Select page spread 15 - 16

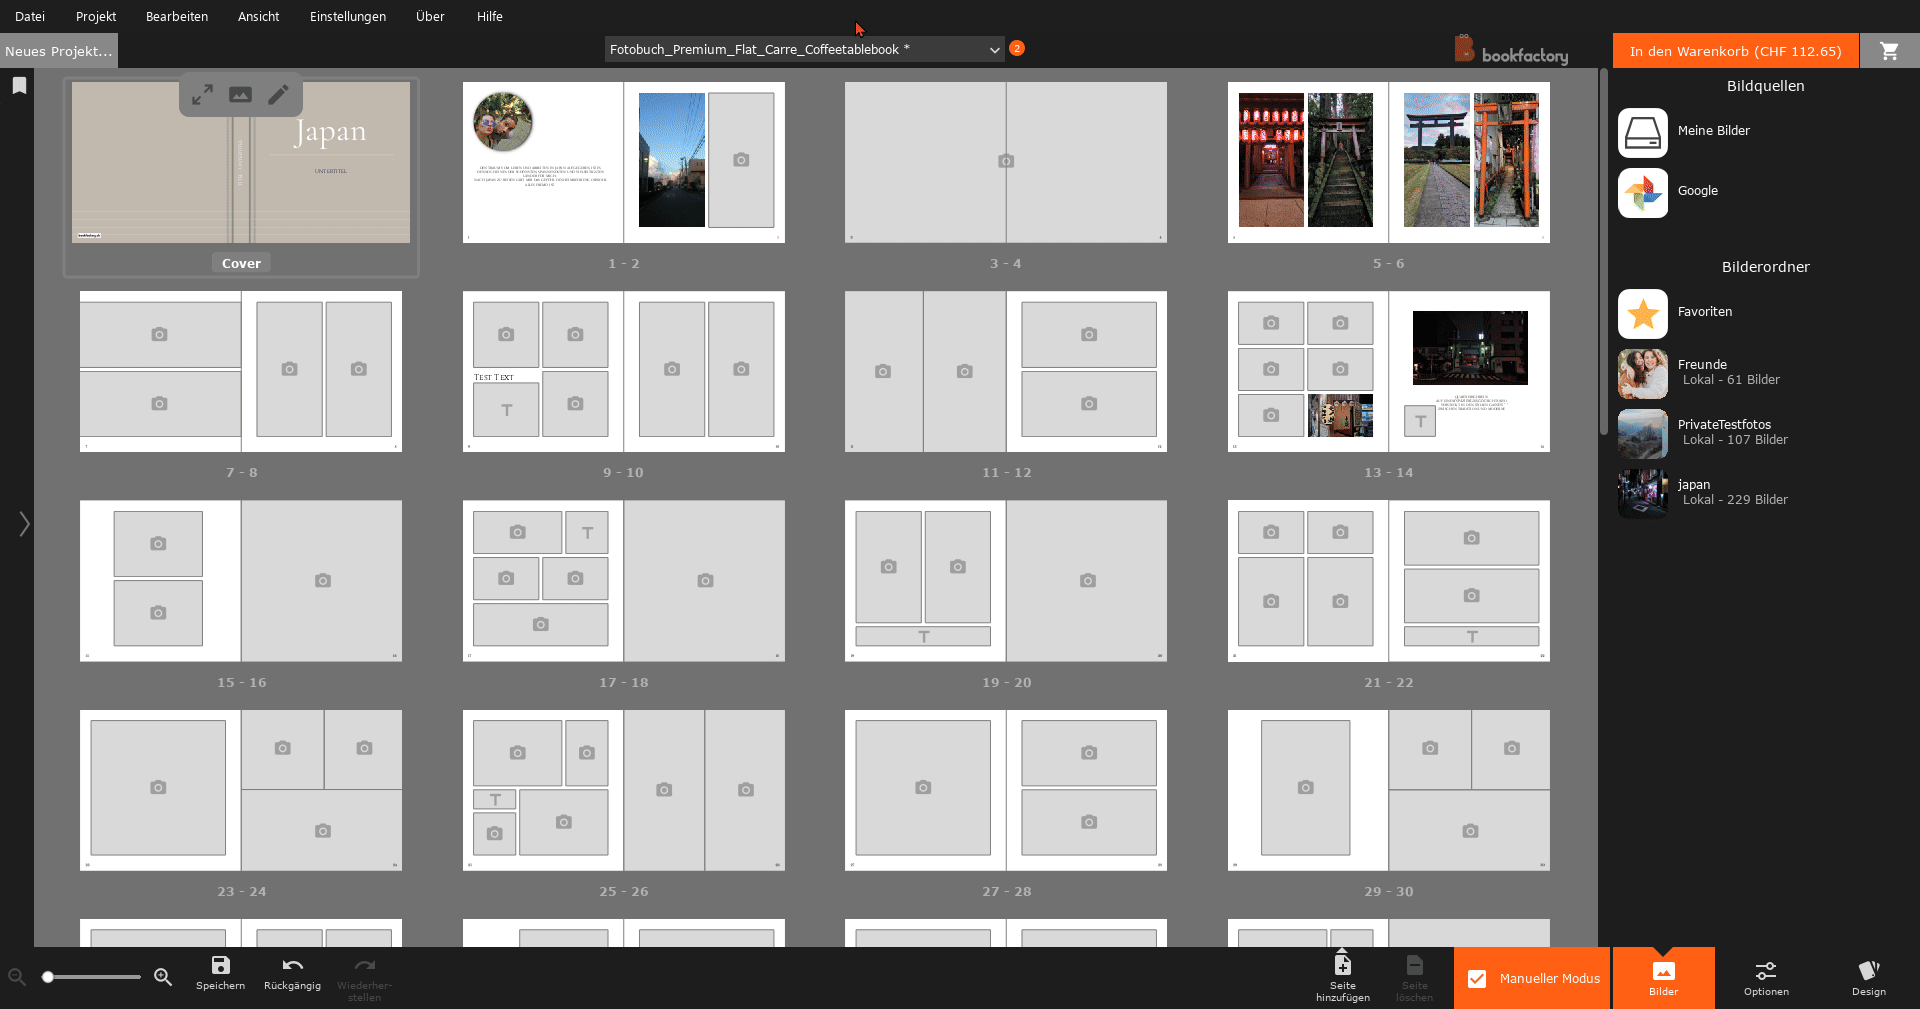pos(241,581)
